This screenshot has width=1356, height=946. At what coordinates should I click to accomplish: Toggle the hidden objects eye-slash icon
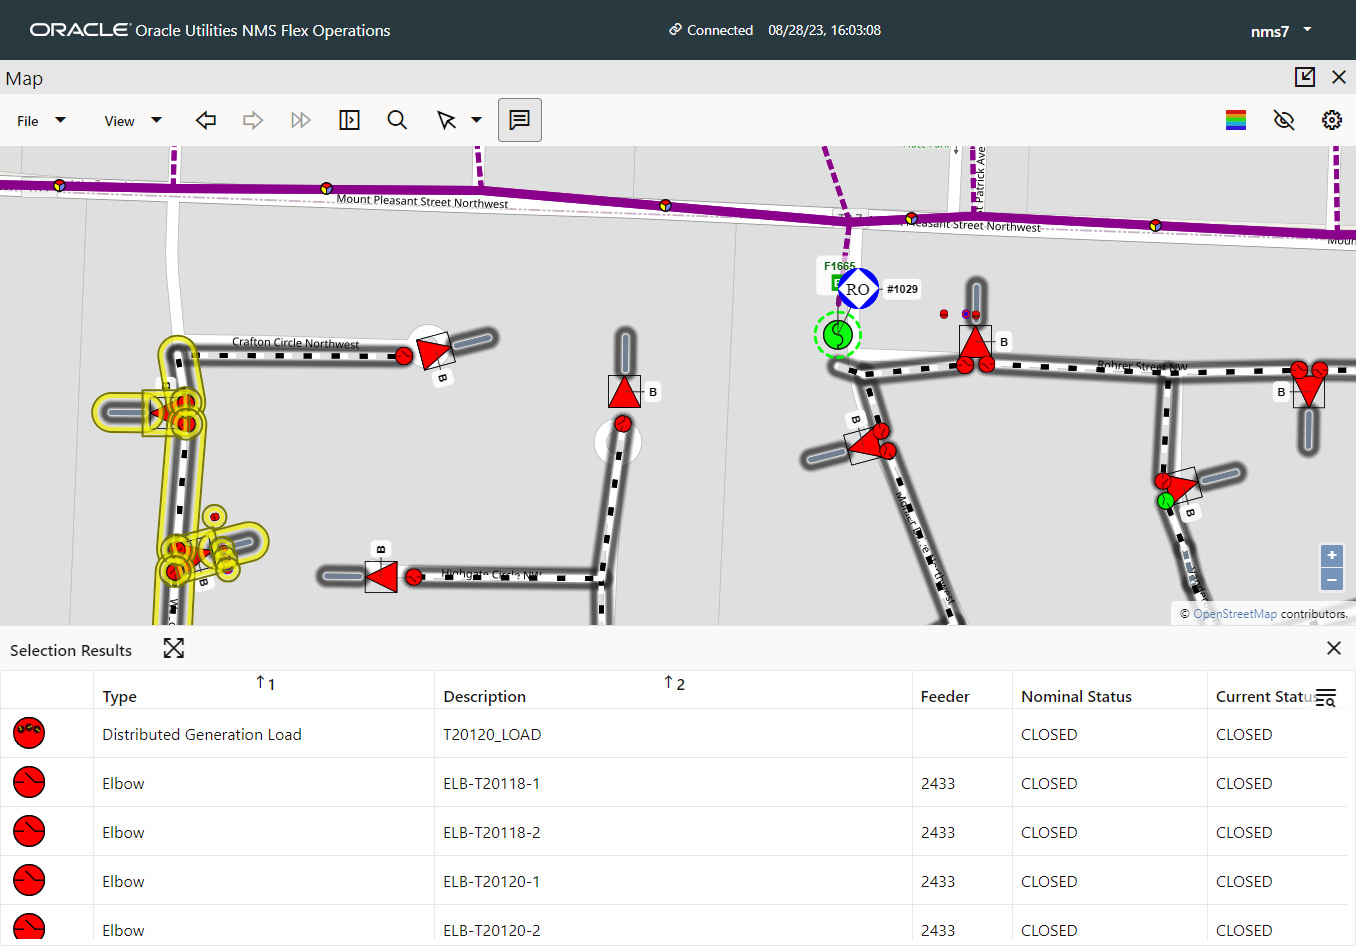coord(1284,120)
